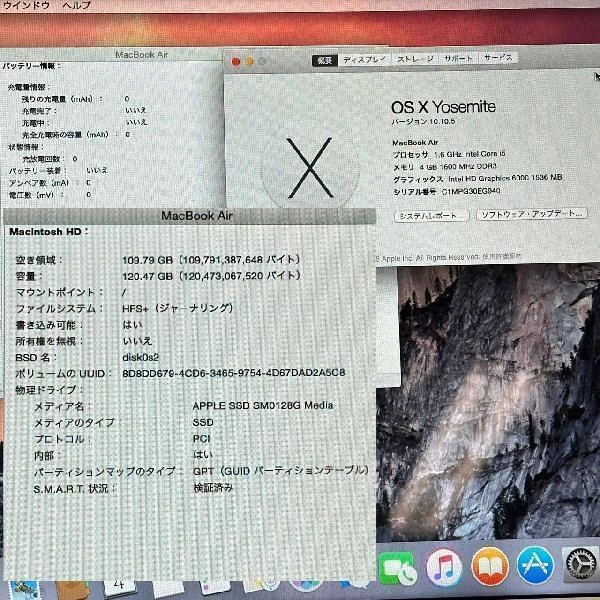Select capacity value 120.47 GB
This screenshot has height=600, width=600.
tap(148, 276)
